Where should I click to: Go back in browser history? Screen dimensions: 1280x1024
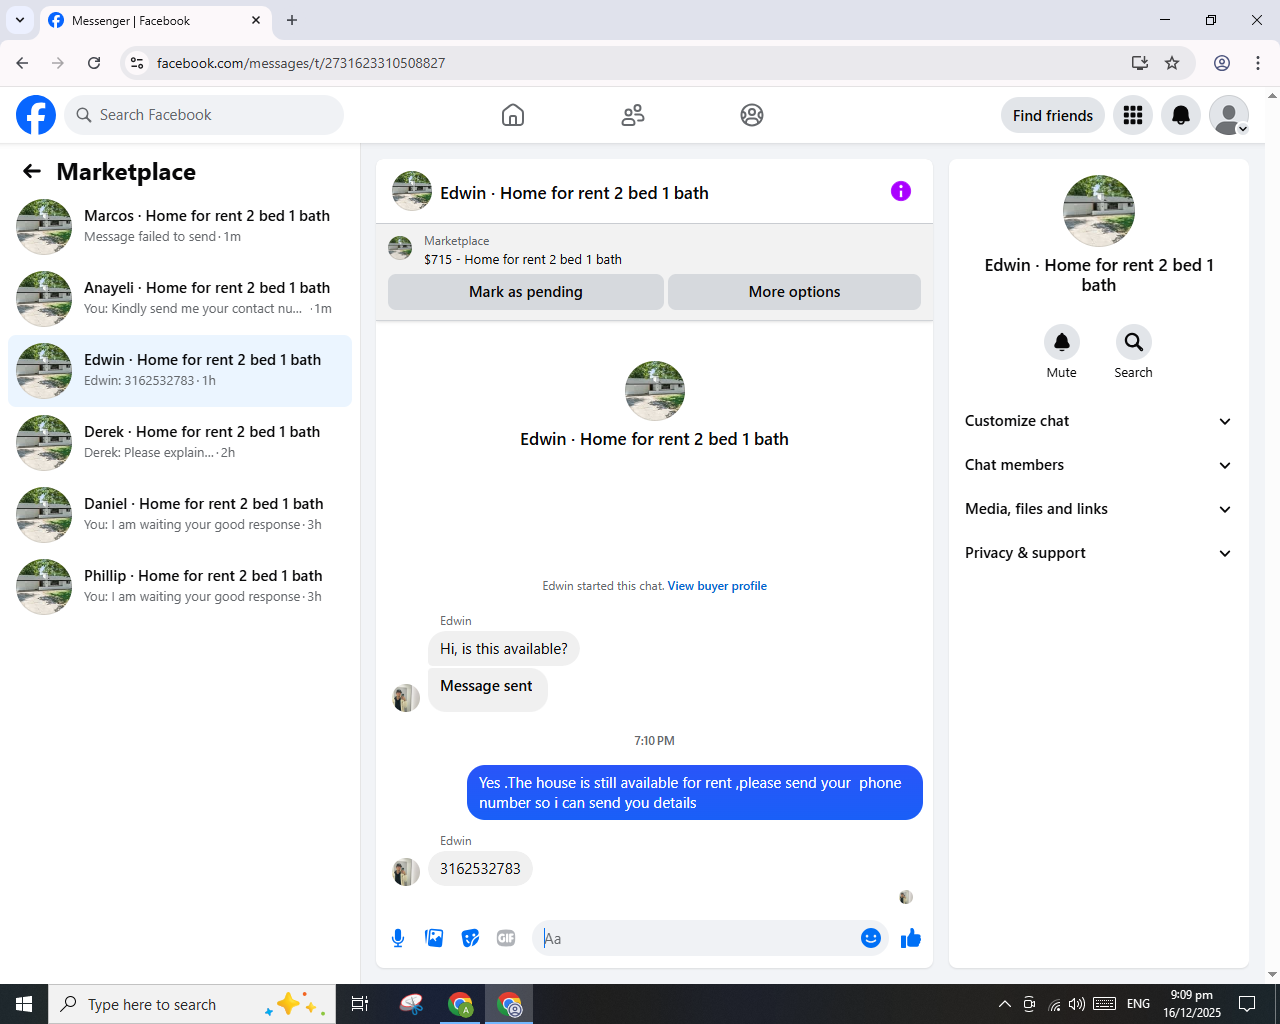[x=22, y=63]
